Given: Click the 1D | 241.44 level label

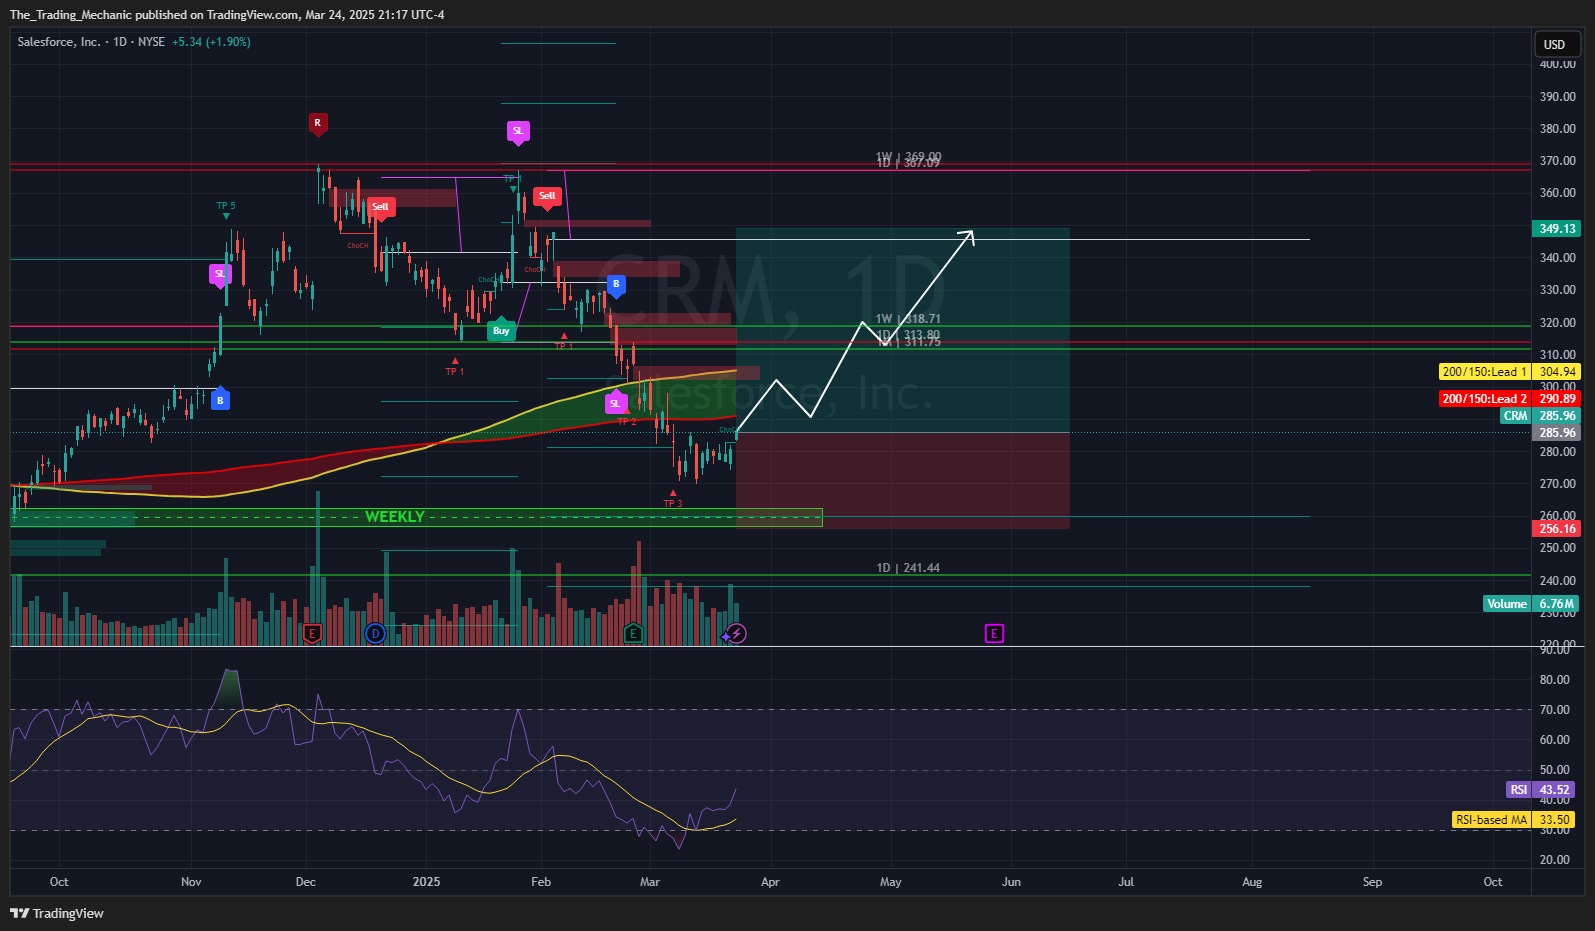Looking at the screenshot, I should coord(908,568).
